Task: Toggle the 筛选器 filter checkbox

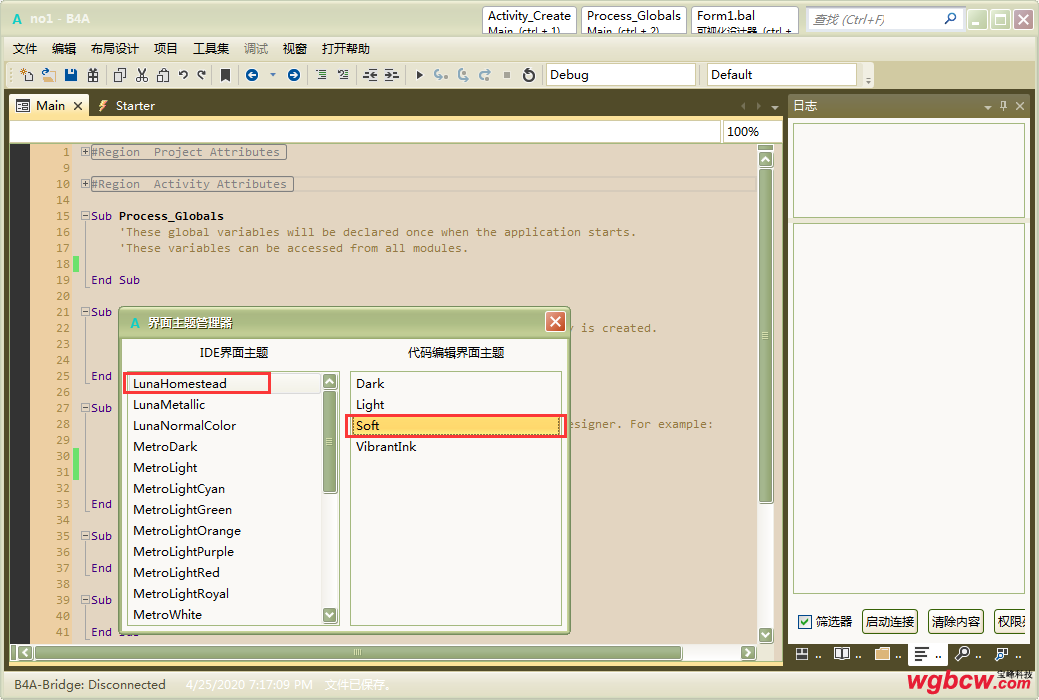Action: pos(804,622)
